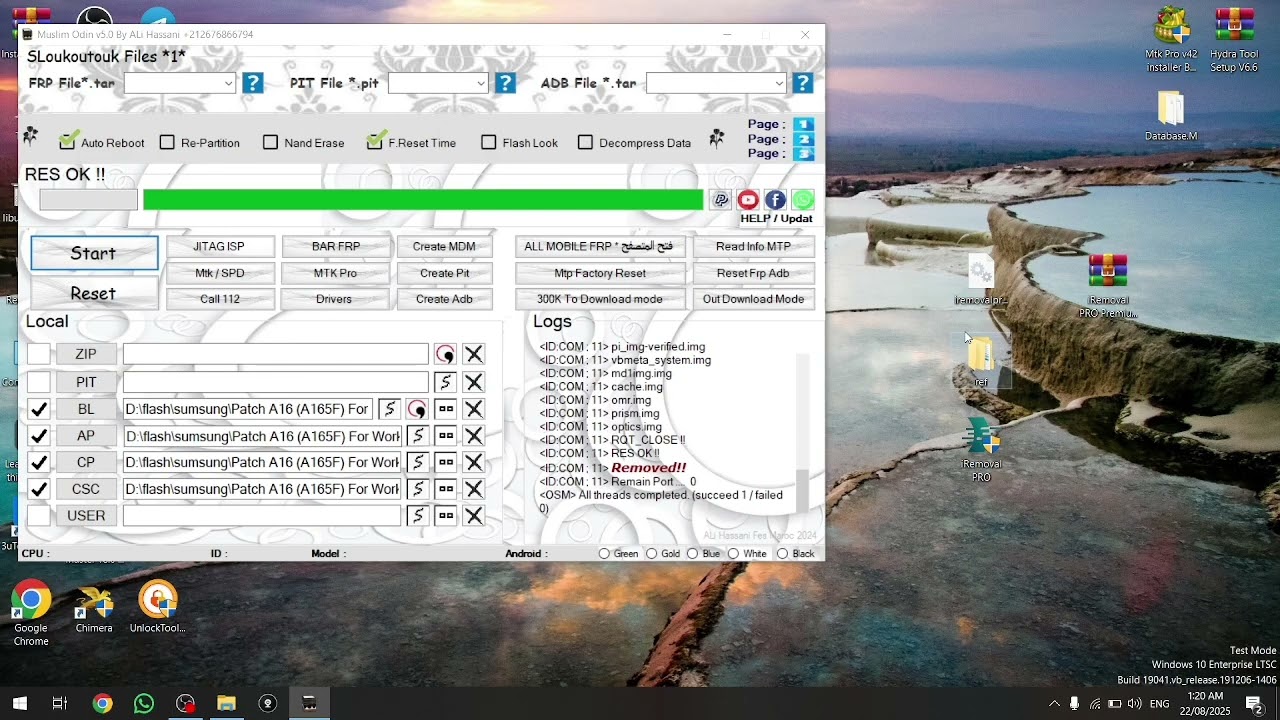Click the 300K To Download mode button

pos(600,299)
